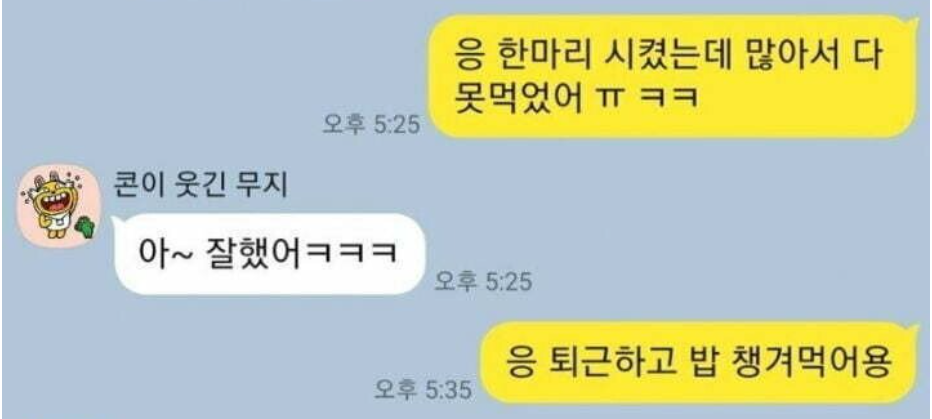This screenshot has height=419, width=932.
Task: Click the word 잘했어 in the white bubble
Action: (256, 256)
